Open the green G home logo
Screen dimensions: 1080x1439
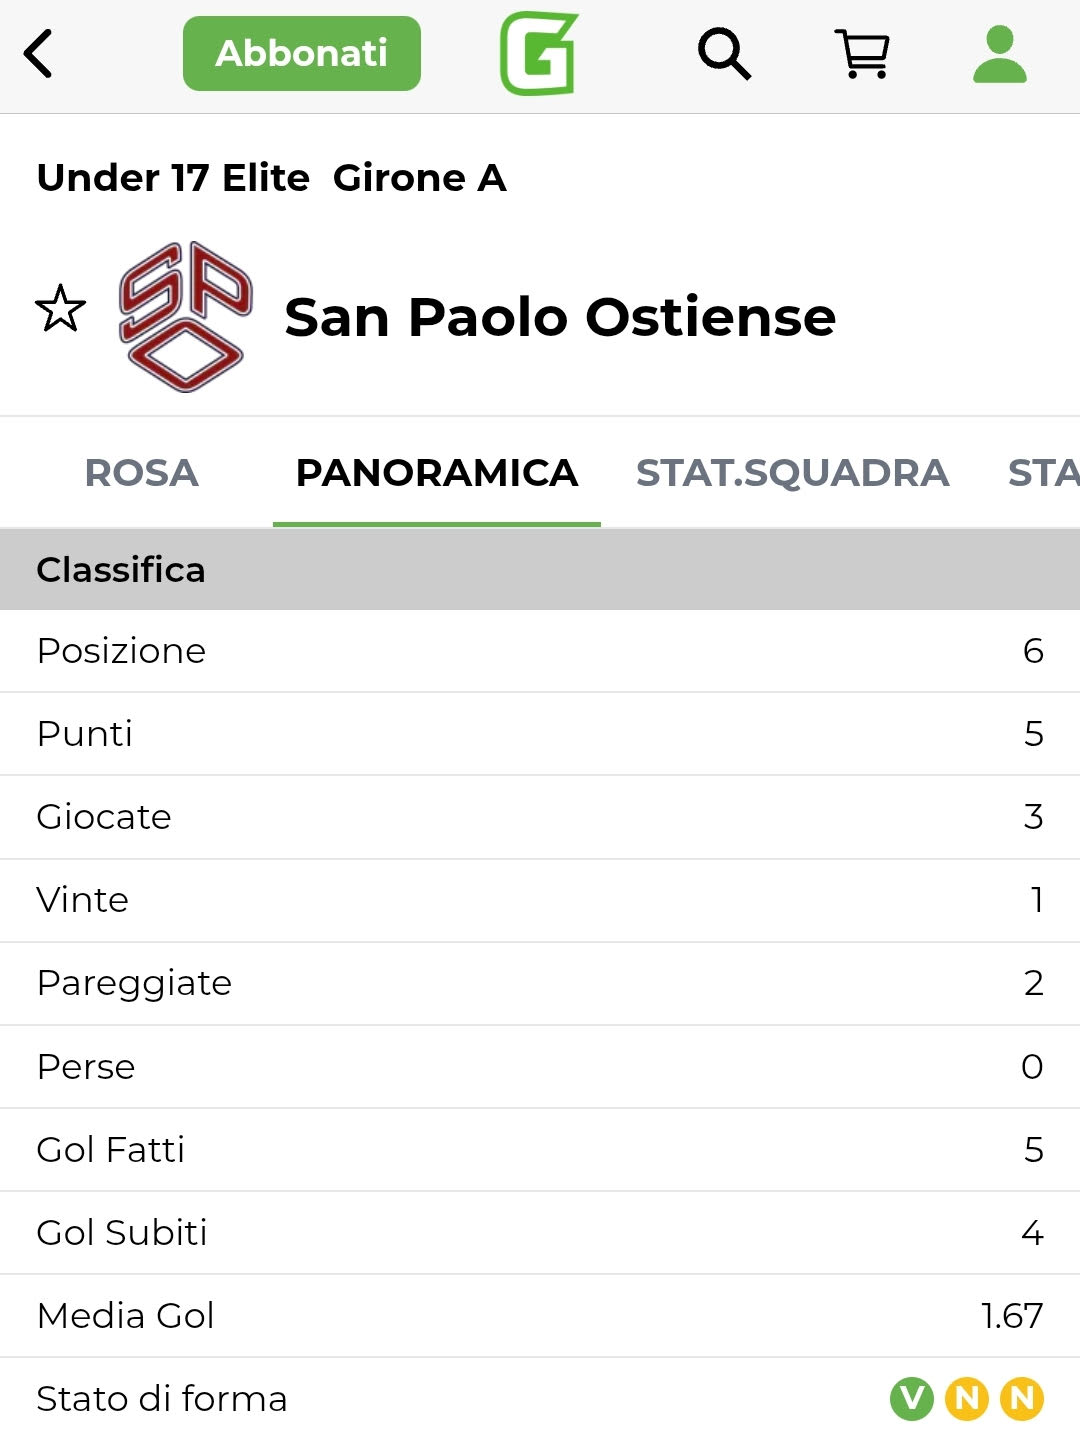539,54
